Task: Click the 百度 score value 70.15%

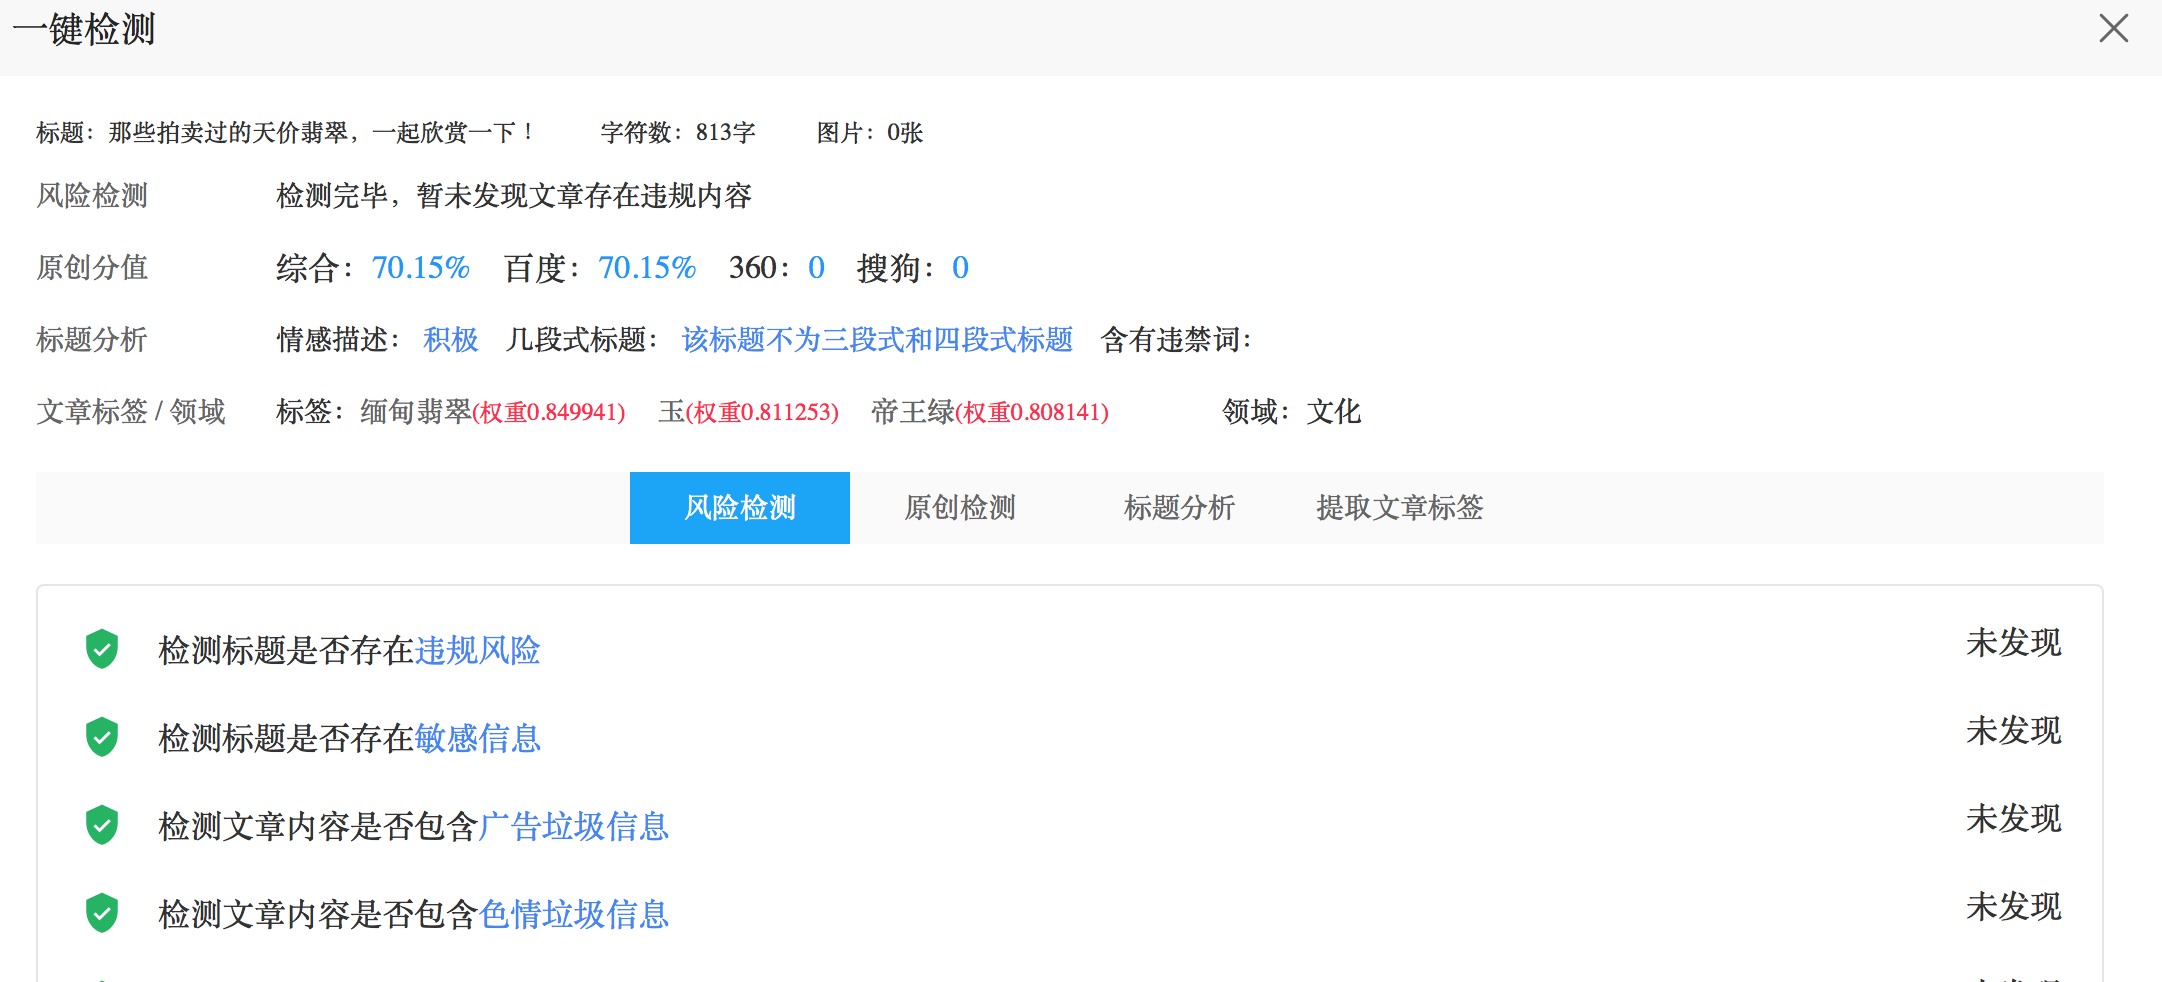Action: click(647, 267)
